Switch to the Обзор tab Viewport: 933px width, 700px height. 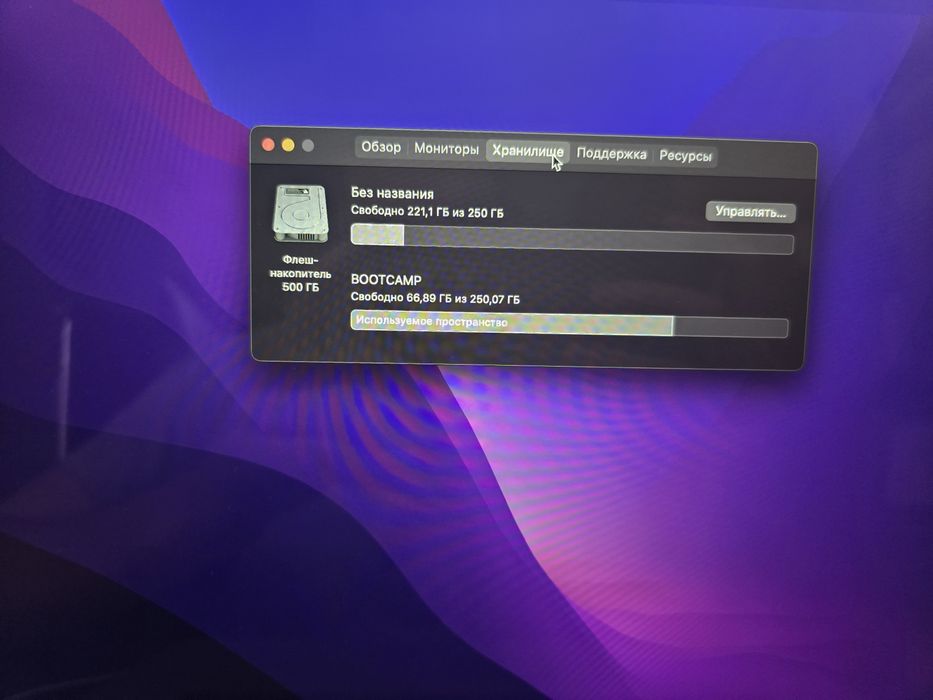(x=381, y=147)
